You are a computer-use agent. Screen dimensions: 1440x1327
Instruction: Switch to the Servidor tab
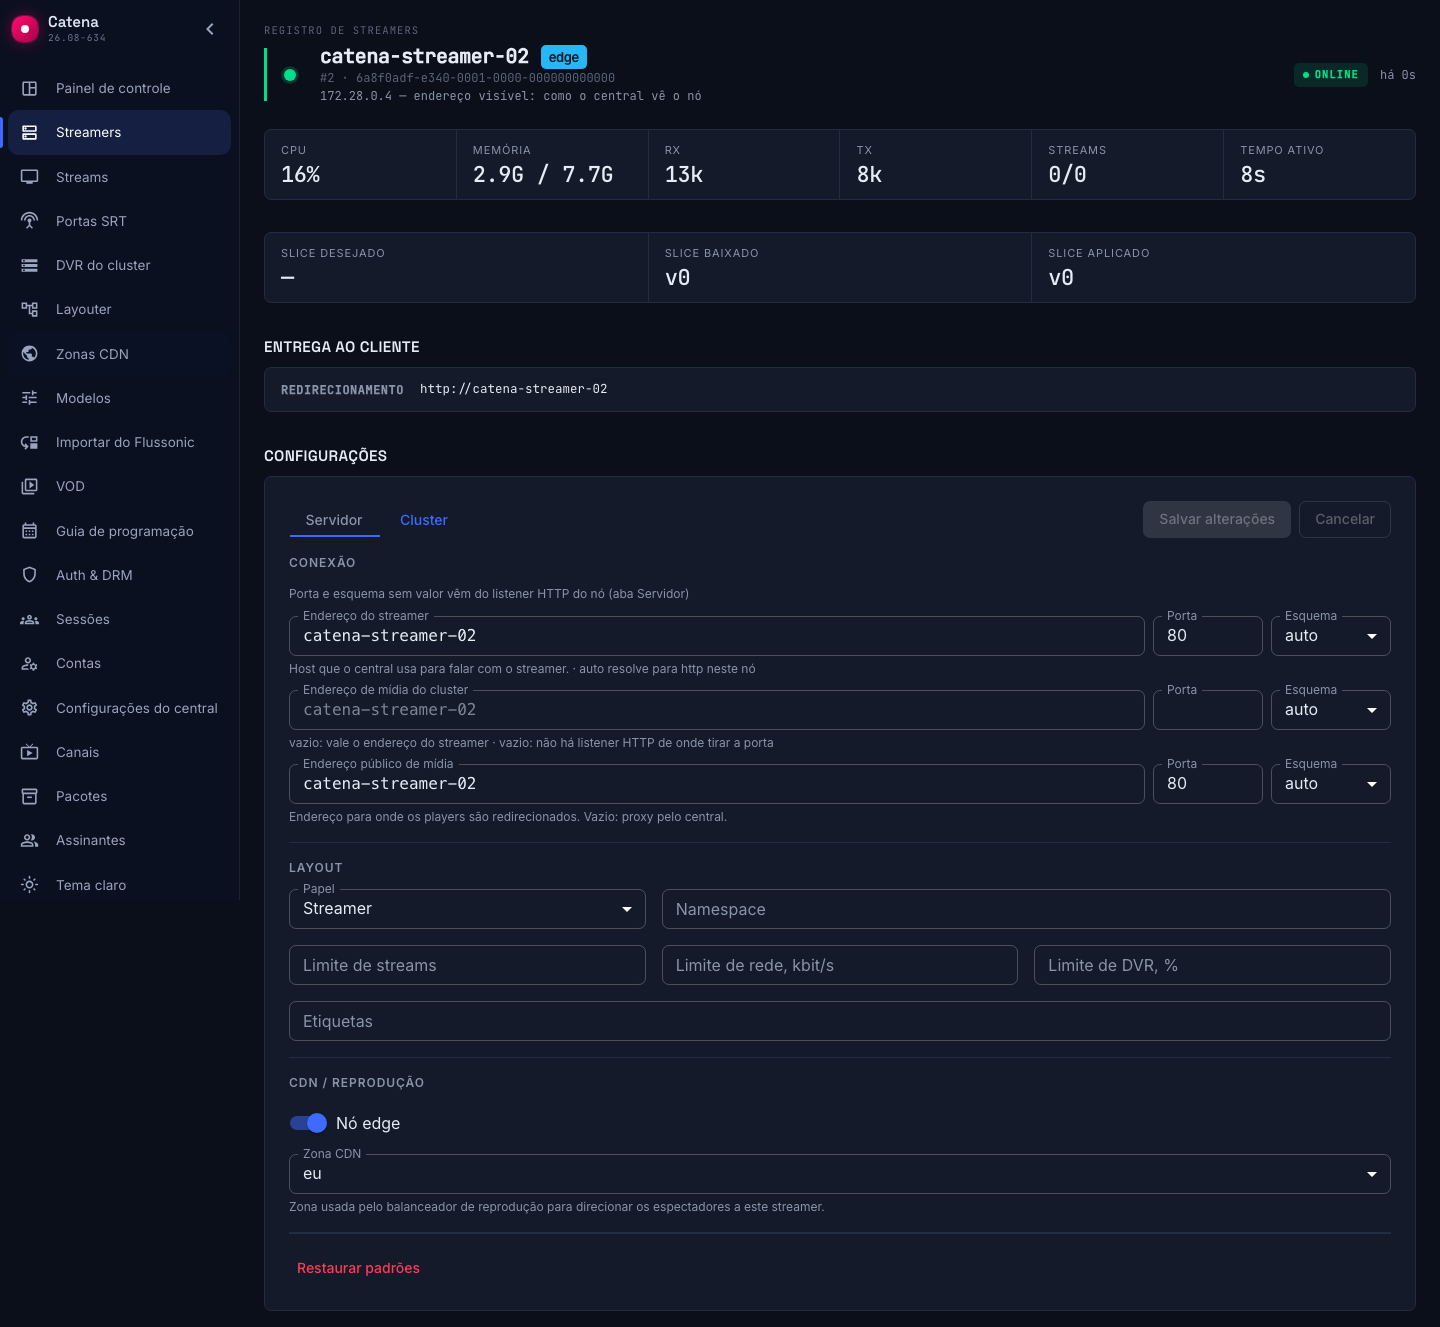[x=334, y=520]
